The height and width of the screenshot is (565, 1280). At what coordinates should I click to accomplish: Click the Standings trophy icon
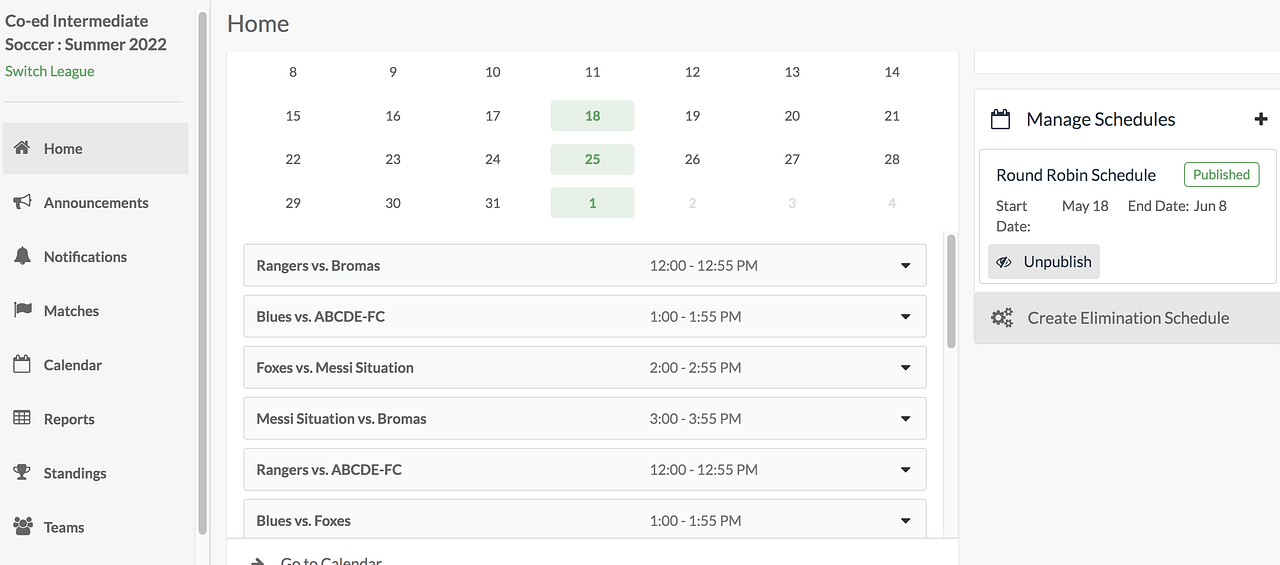click(22, 473)
